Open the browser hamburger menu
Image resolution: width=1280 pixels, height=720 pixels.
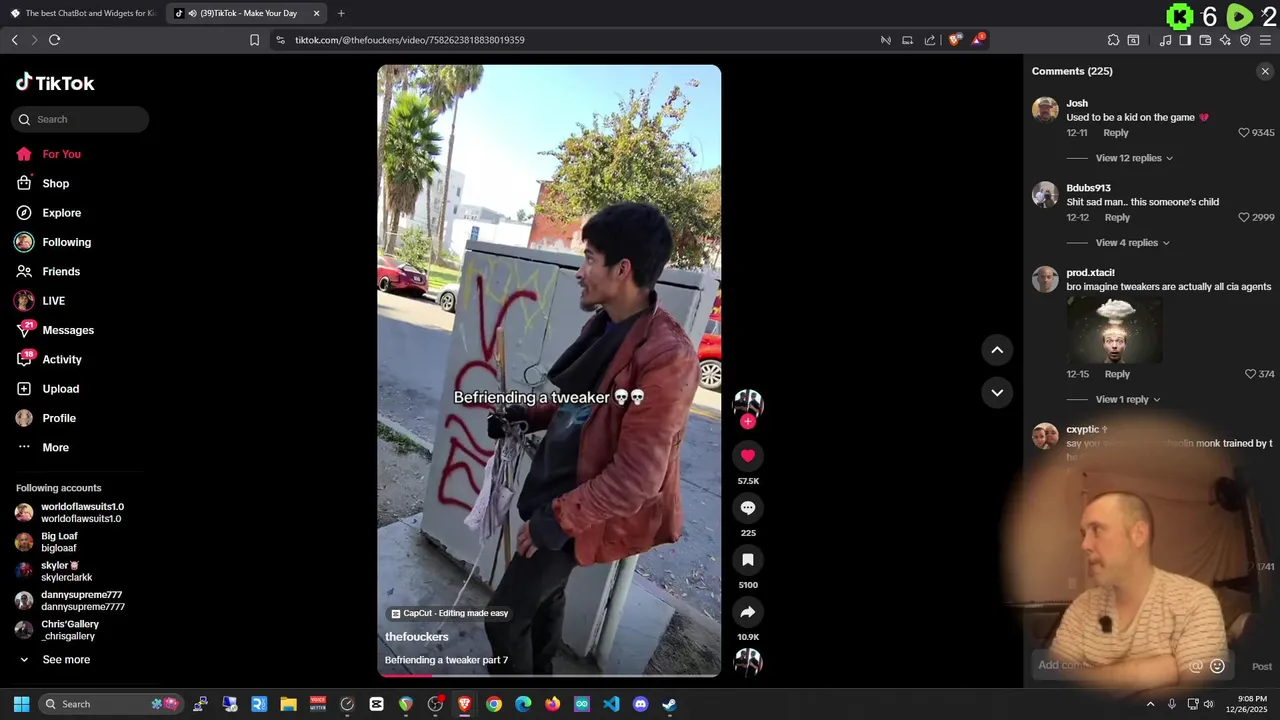pos(1265,40)
